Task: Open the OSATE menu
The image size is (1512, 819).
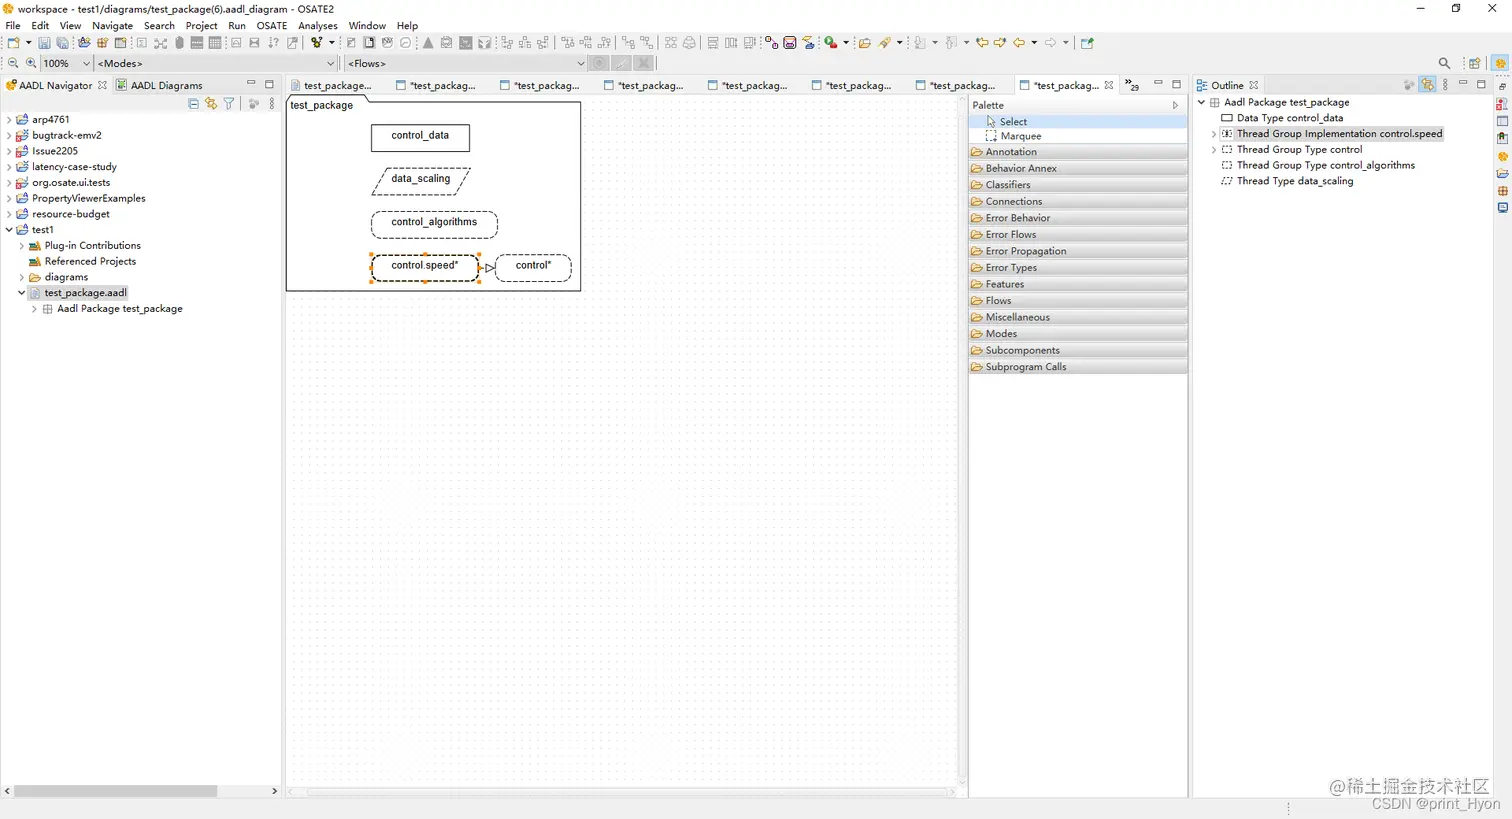Action: [271, 26]
